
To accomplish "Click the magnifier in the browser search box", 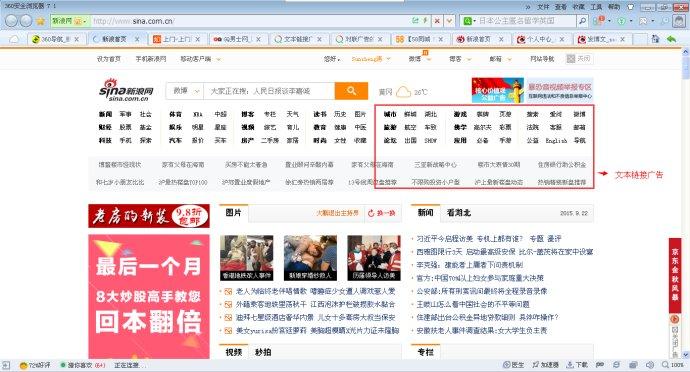I will point(582,21).
